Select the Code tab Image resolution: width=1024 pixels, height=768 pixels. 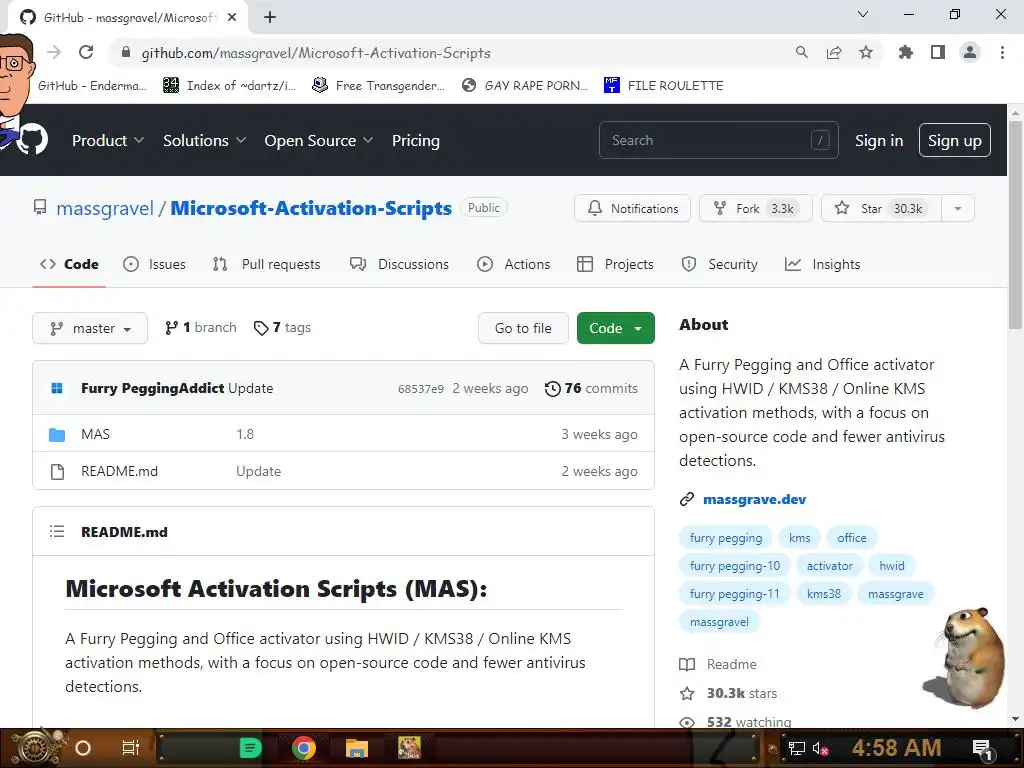tap(69, 264)
